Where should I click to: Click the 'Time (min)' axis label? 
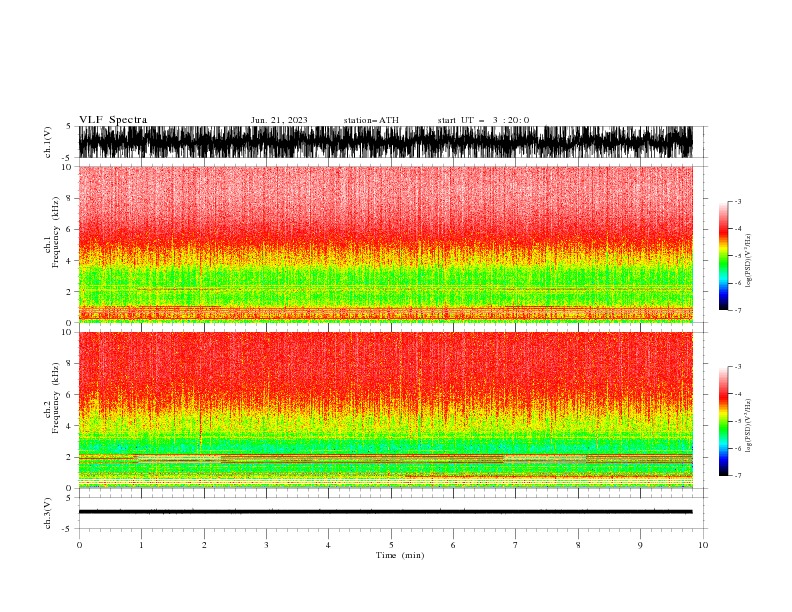coord(400,555)
